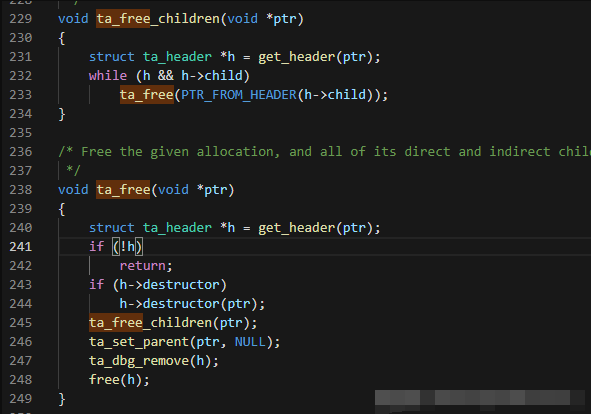This screenshot has height=414, width=591.
Task: Click the comment terminator */ on line 237
Action: [x=73, y=171]
